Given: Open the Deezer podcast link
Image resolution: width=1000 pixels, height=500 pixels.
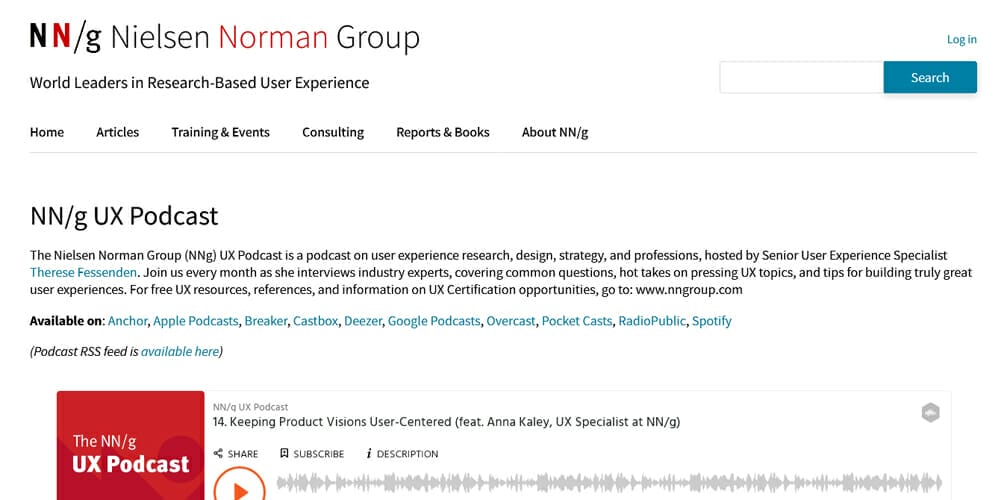Looking at the screenshot, I should click(363, 321).
